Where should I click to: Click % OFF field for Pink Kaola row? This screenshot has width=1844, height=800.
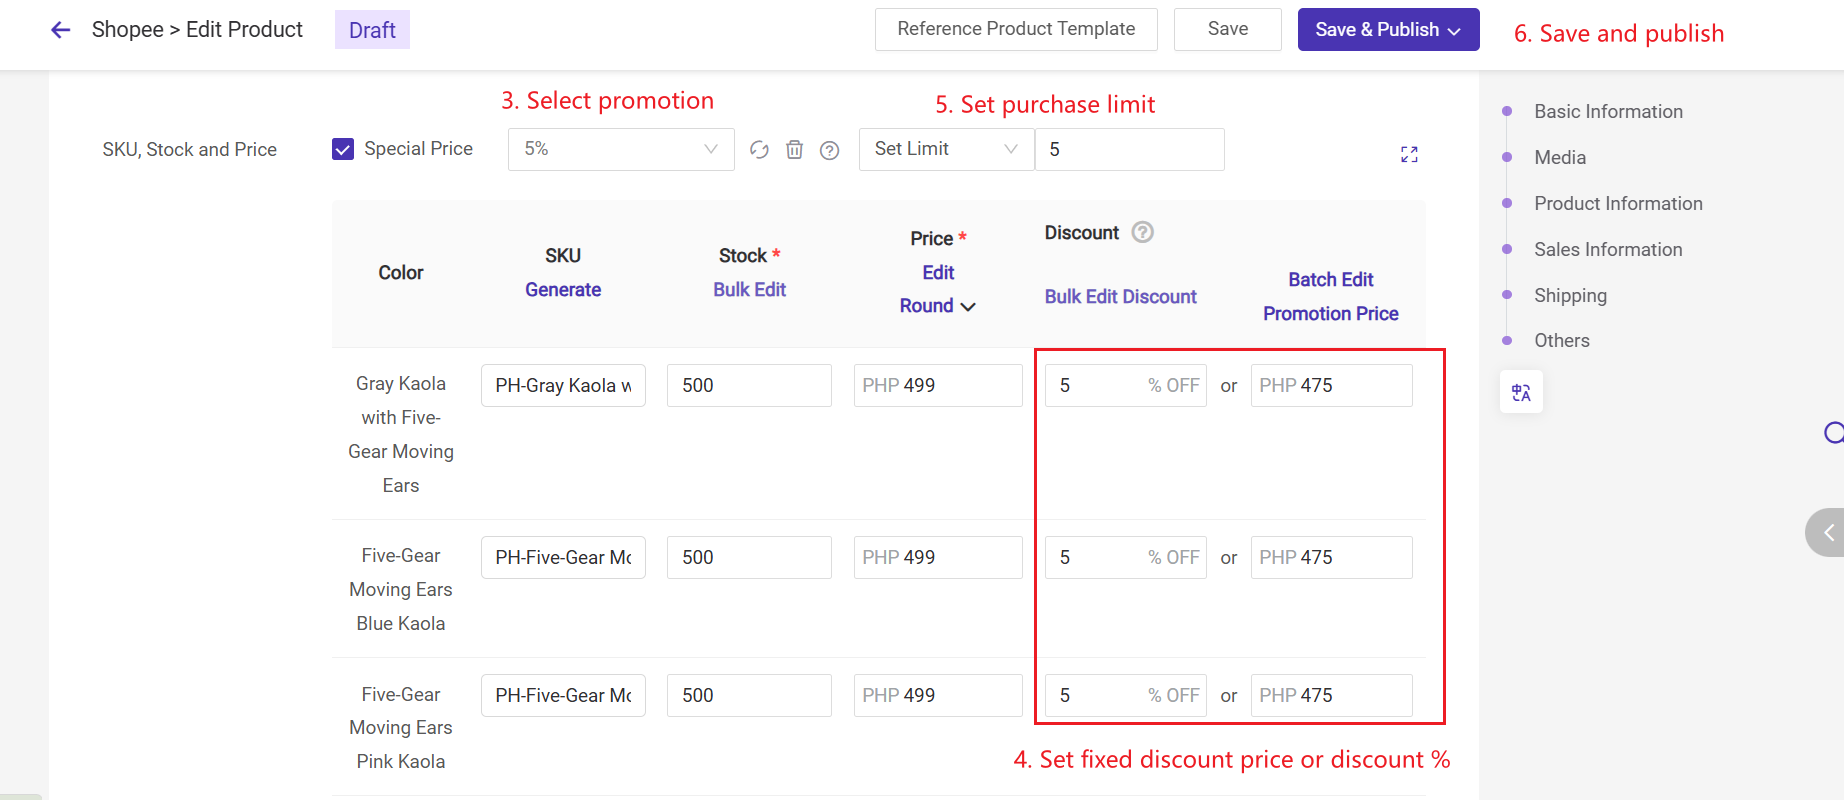coord(1126,695)
